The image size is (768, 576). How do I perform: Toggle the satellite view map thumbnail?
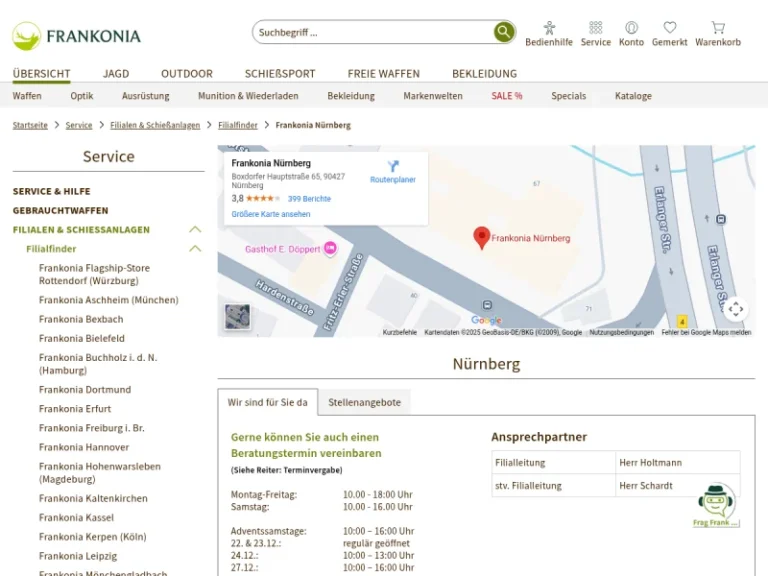pyautogui.click(x=237, y=316)
